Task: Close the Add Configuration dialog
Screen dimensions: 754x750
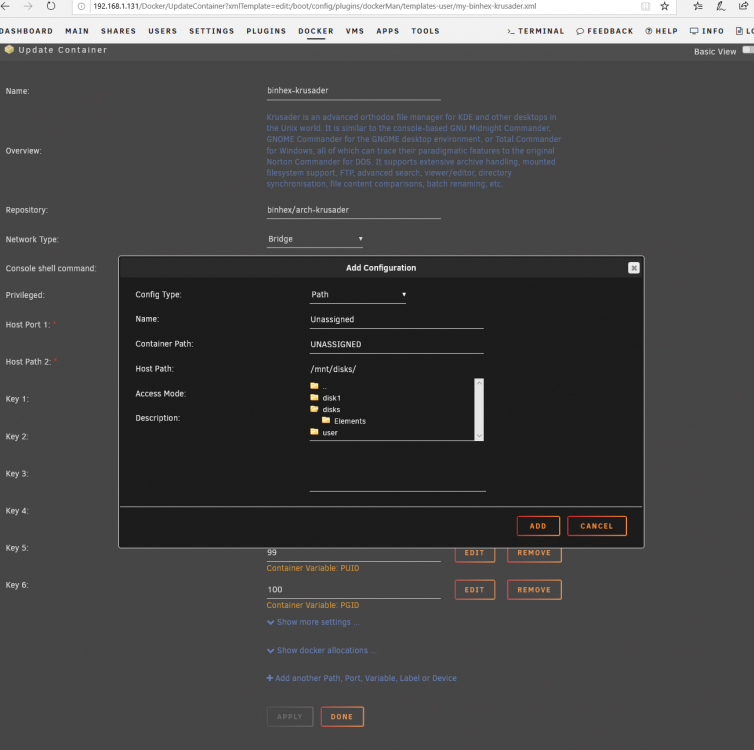Action: point(634,268)
